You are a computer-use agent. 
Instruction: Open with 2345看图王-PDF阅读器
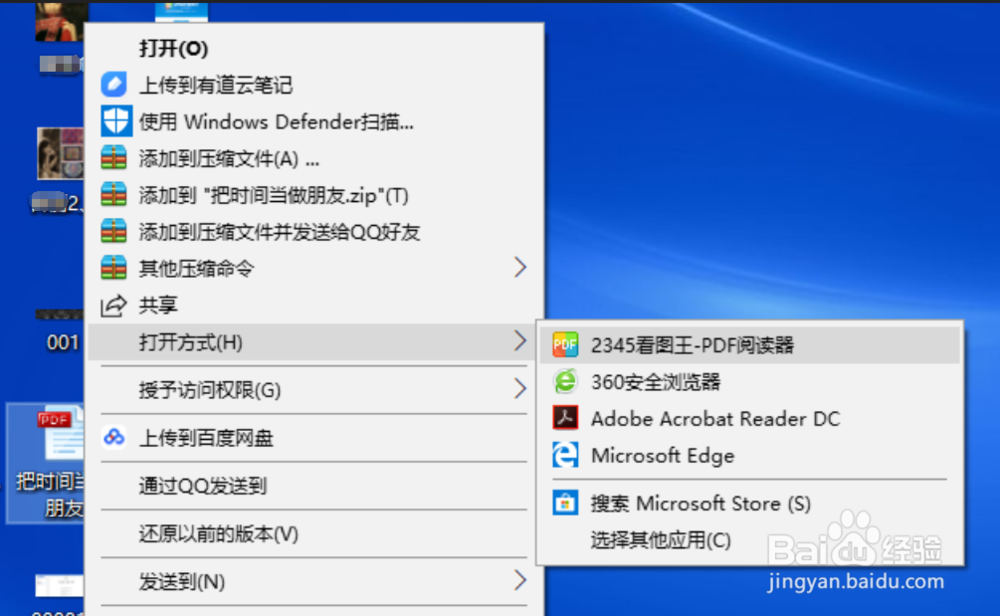[x=750, y=345]
